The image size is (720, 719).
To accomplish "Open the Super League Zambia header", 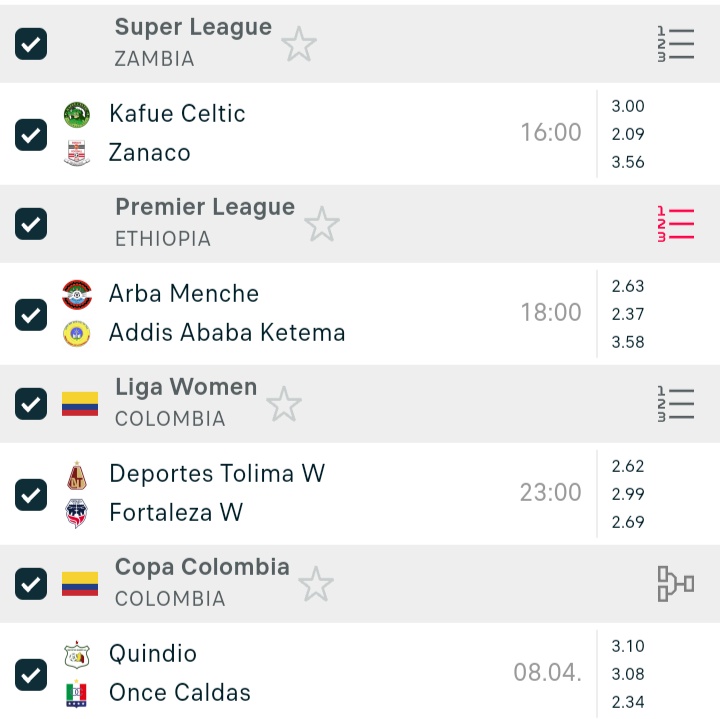I will (193, 28).
